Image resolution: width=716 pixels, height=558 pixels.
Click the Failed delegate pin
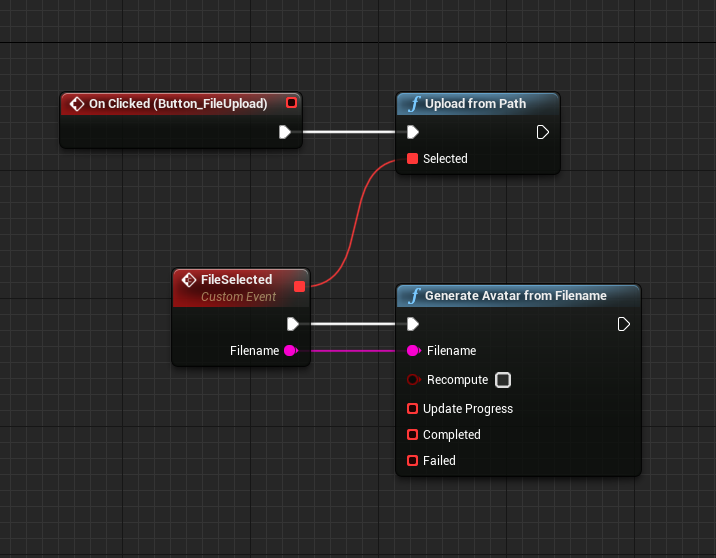(x=412, y=461)
